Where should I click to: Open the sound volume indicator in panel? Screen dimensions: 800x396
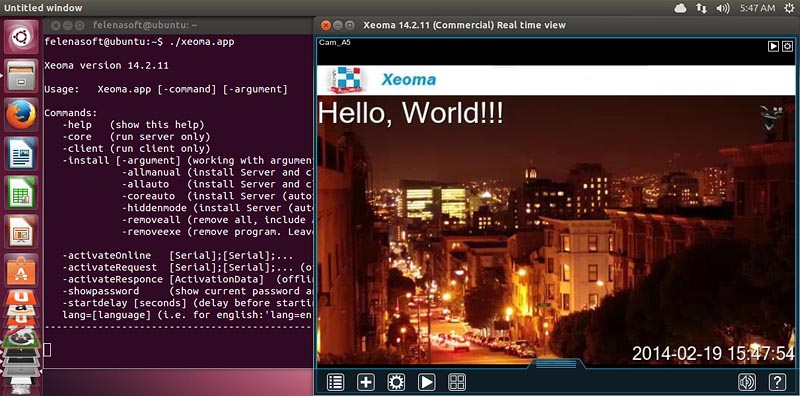(x=722, y=8)
